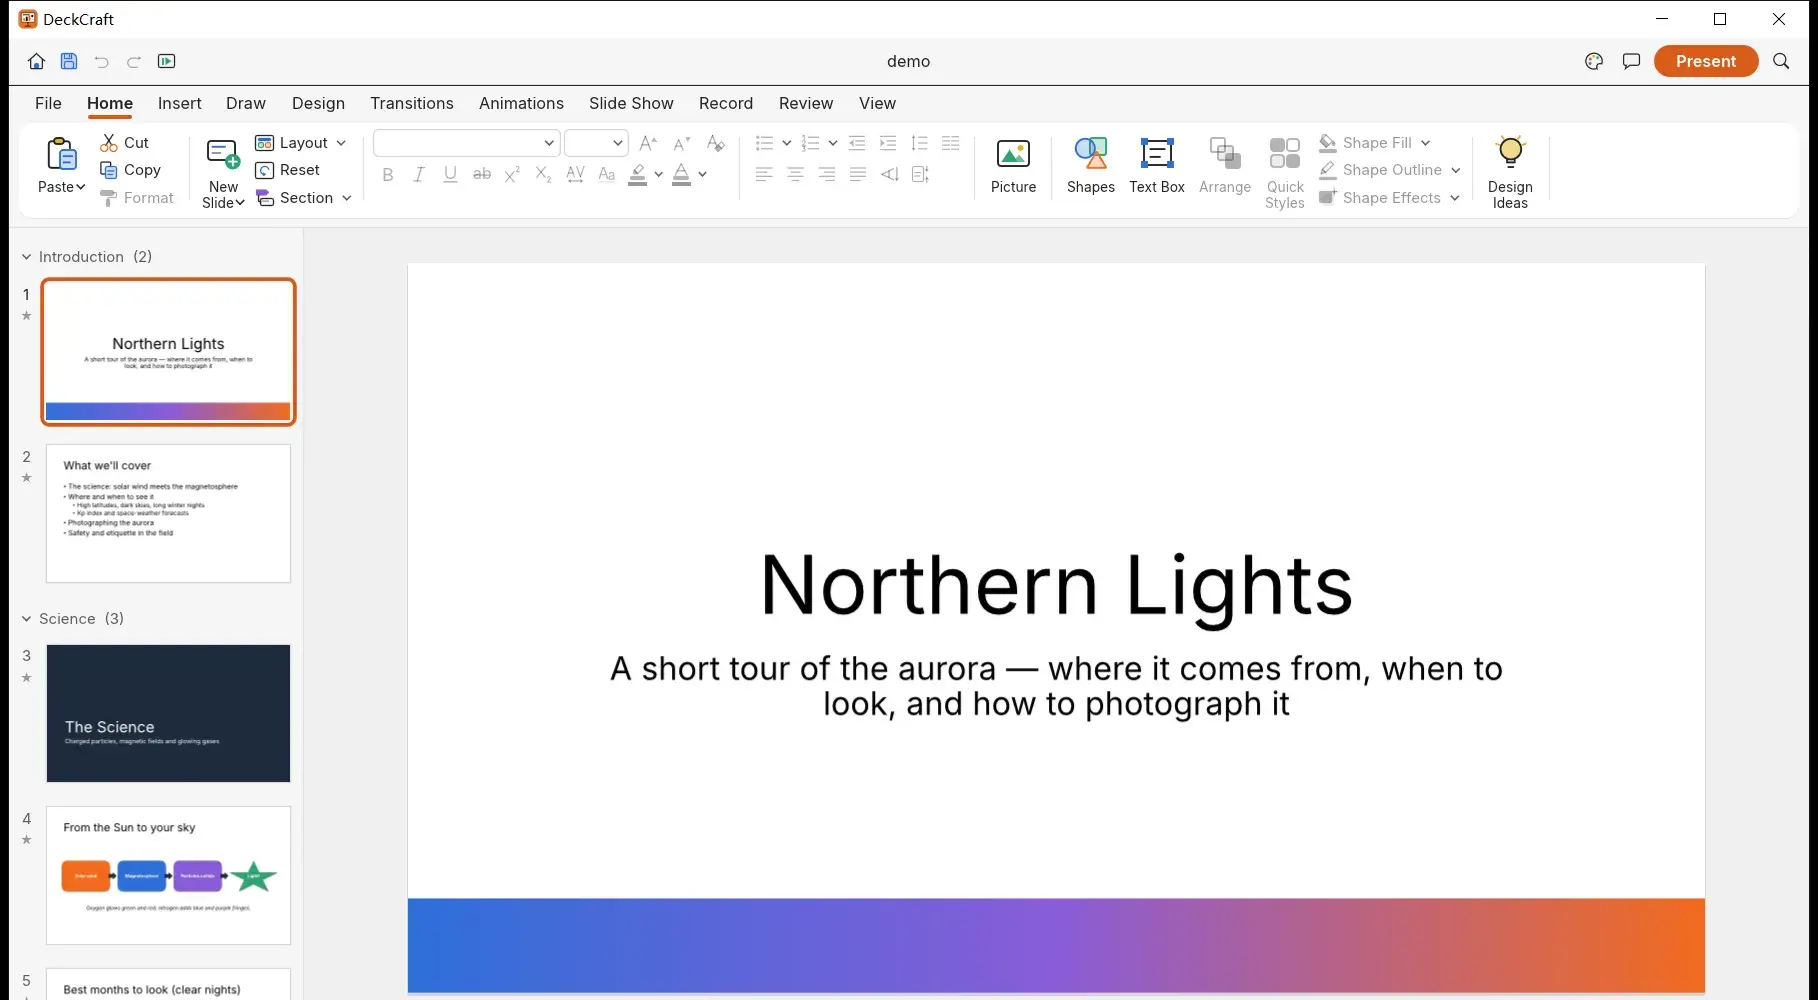
Task: Start slideshow from quick access icon
Action: coord(167,61)
